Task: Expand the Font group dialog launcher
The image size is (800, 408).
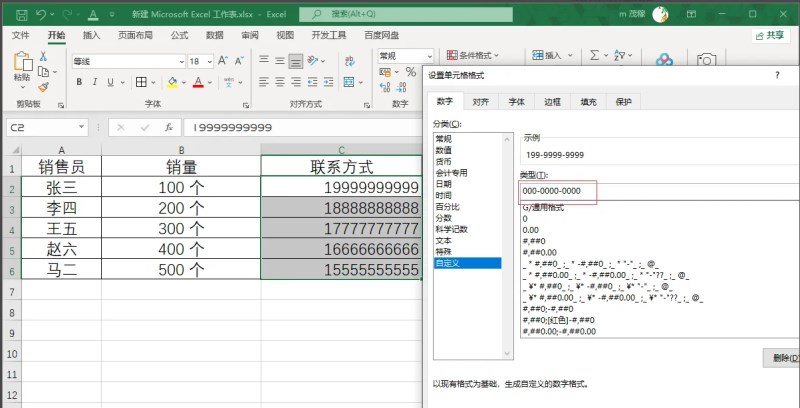Action: (246, 105)
